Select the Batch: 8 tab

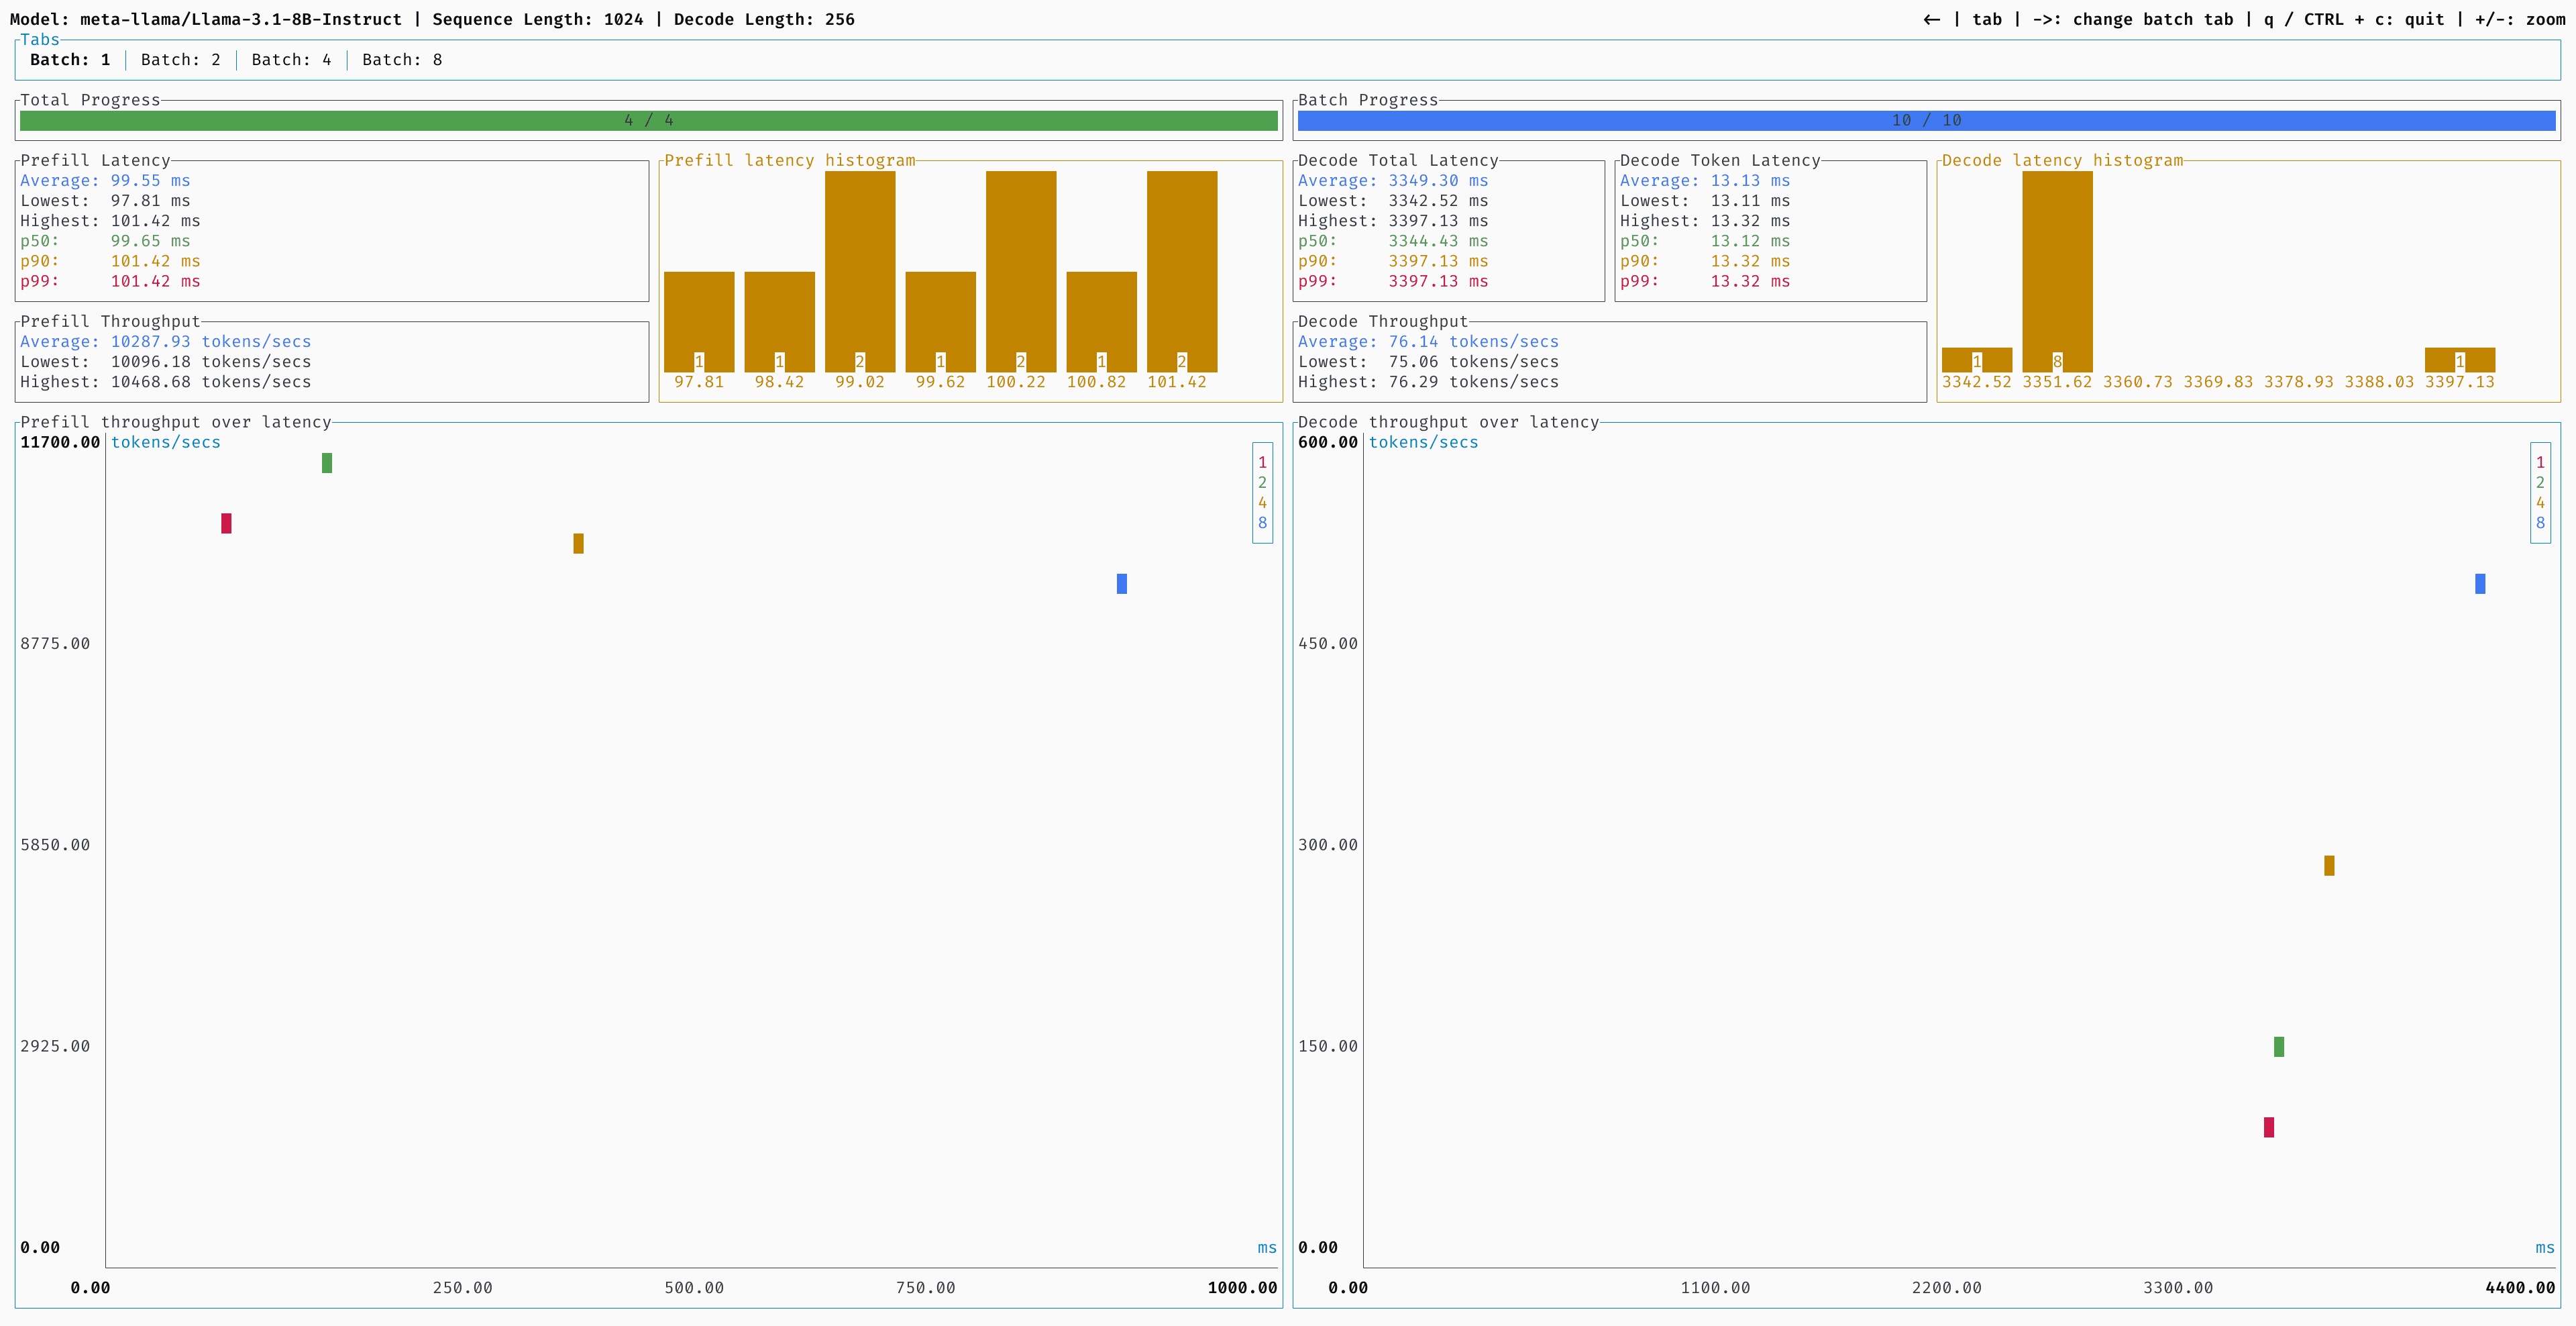click(402, 60)
